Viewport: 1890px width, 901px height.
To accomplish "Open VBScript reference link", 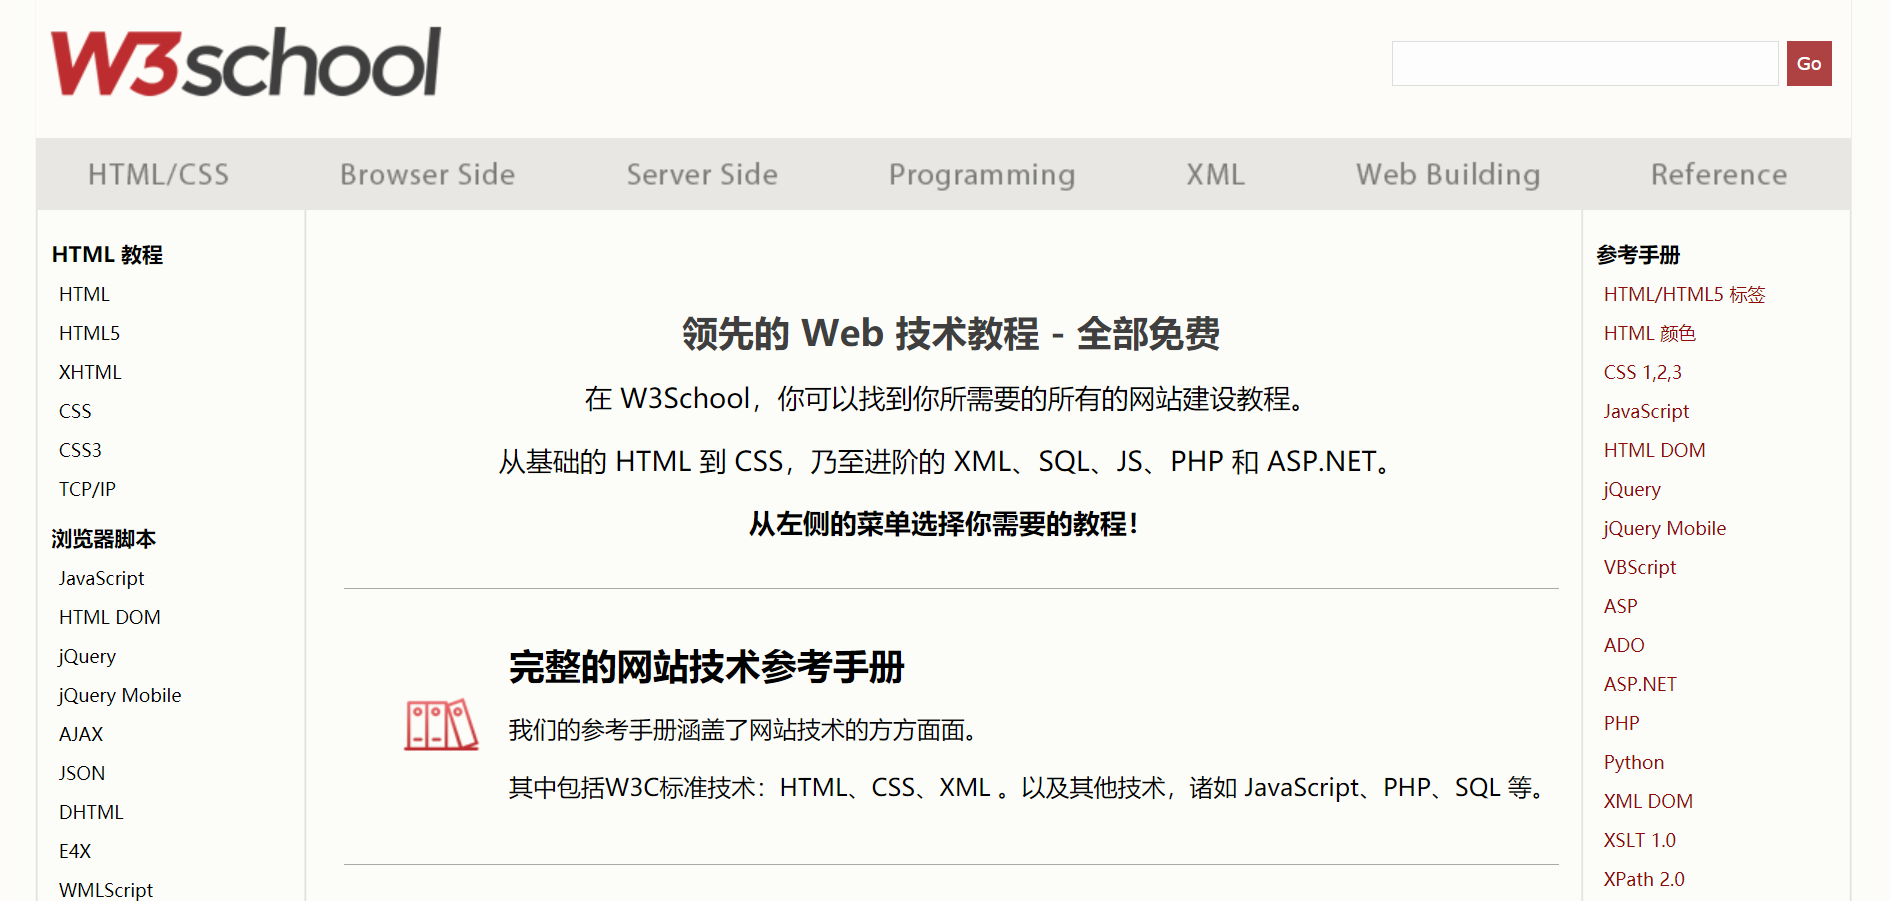I will click(x=1639, y=567).
